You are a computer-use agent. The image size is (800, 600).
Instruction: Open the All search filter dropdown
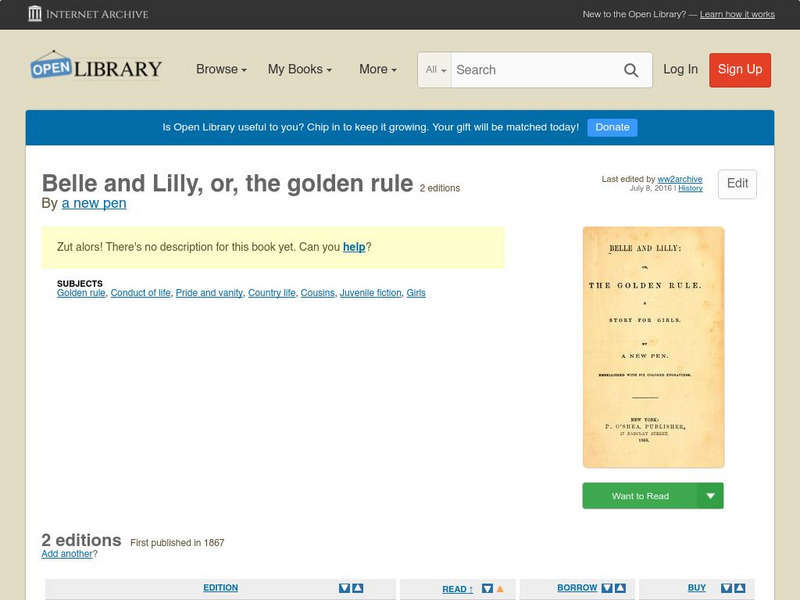tap(436, 70)
